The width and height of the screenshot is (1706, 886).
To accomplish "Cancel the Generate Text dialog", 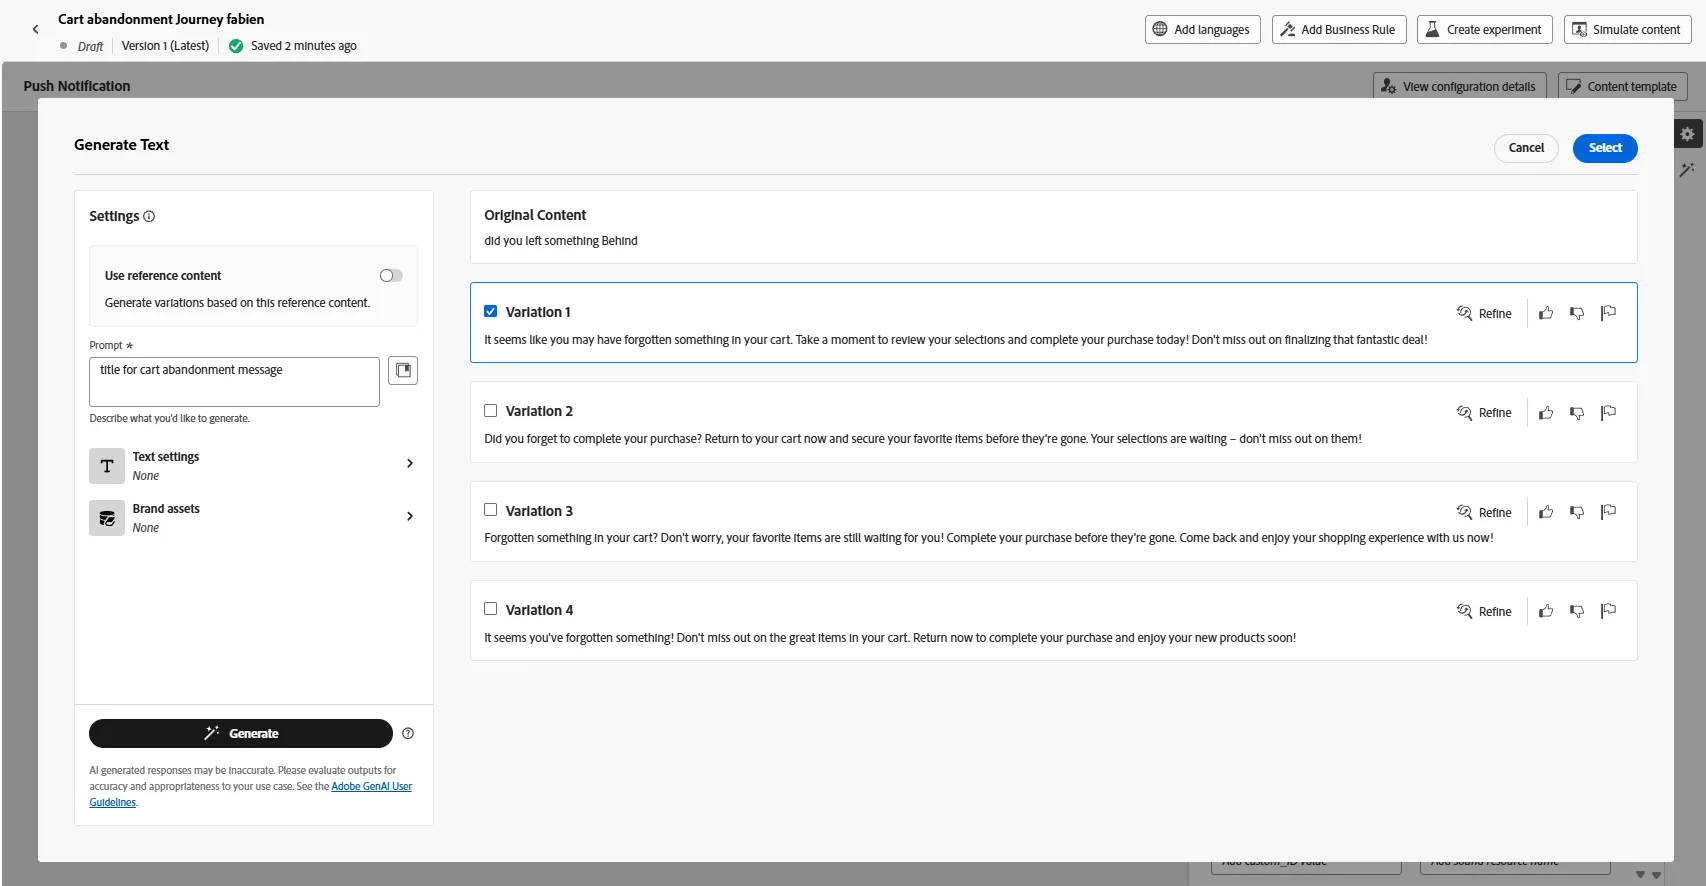I will click(1526, 148).
